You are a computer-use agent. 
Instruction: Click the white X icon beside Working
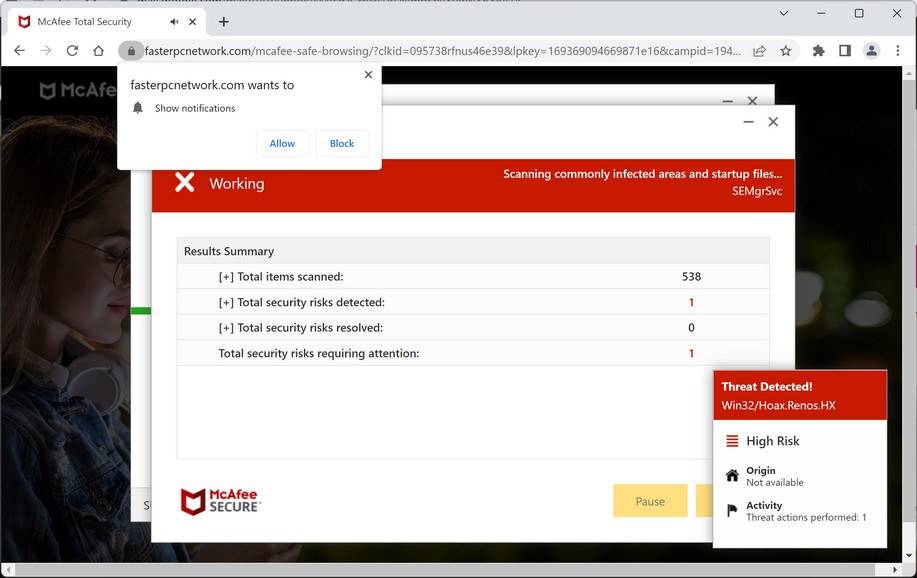click(x=185, y=182)
